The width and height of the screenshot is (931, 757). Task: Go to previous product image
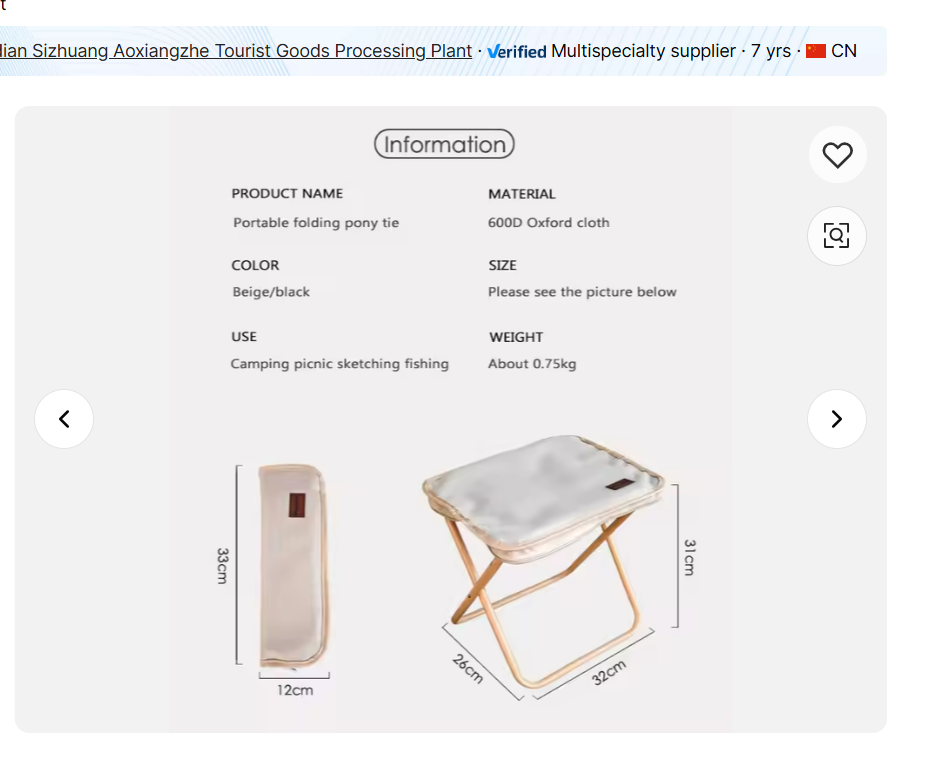[x=64, y=419]
